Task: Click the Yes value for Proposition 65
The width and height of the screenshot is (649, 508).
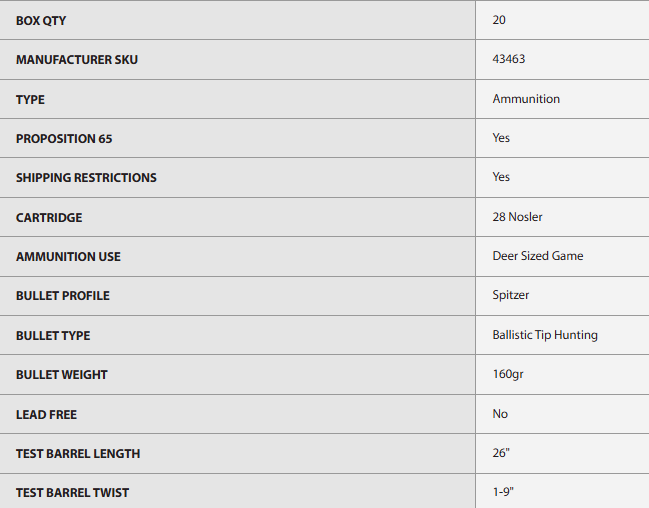Action: [501, 138]
